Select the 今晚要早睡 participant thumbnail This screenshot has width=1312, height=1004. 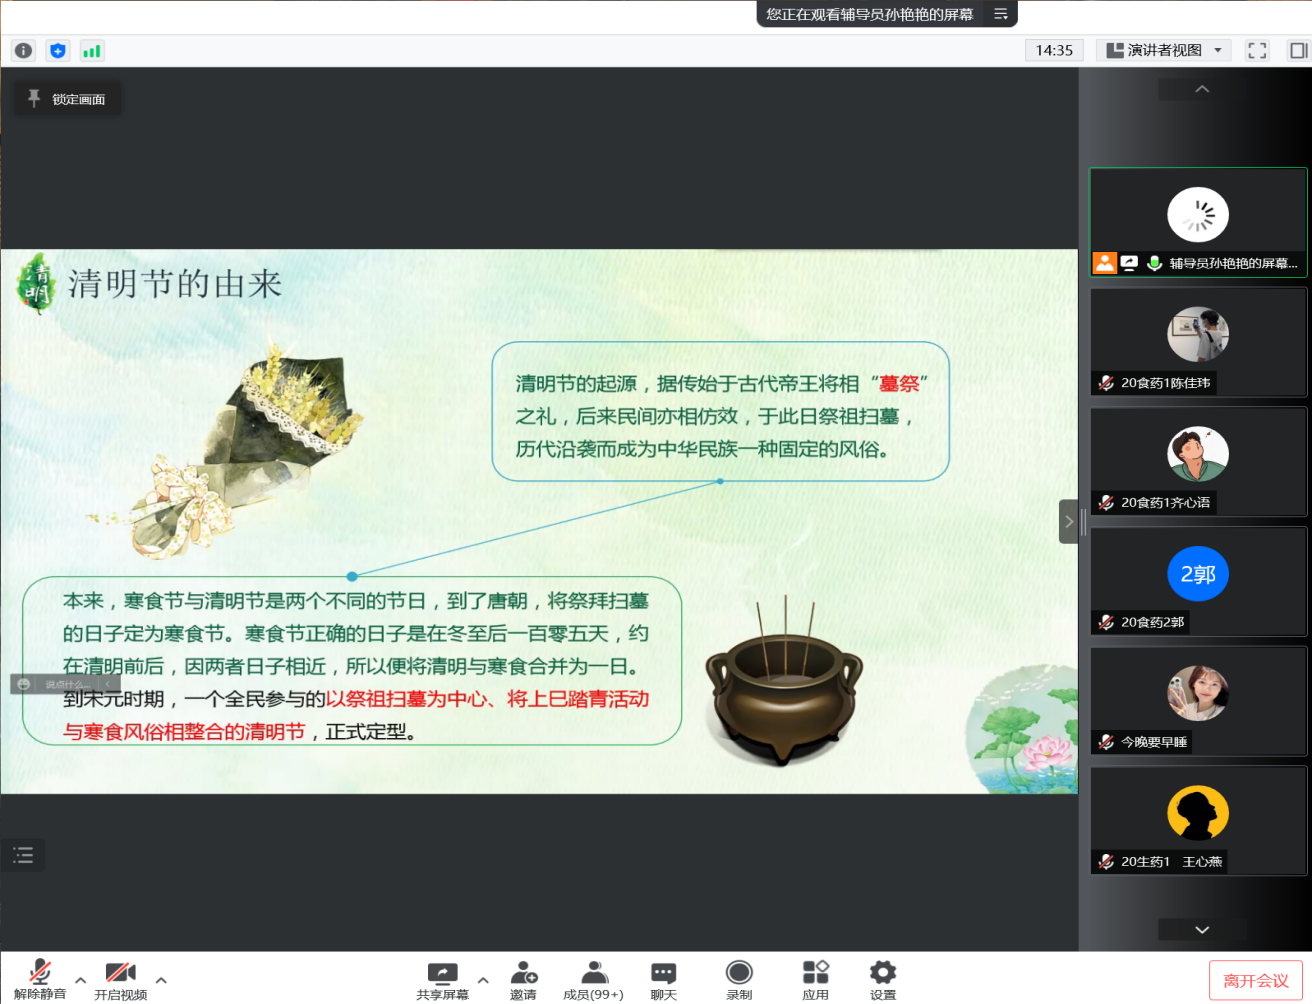tap(1198, 700)
